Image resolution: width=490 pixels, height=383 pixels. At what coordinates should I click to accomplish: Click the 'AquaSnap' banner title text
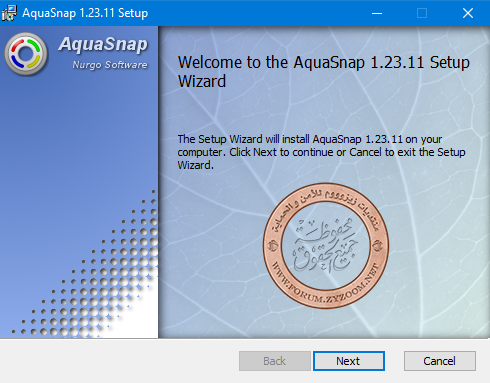point(103,44)
